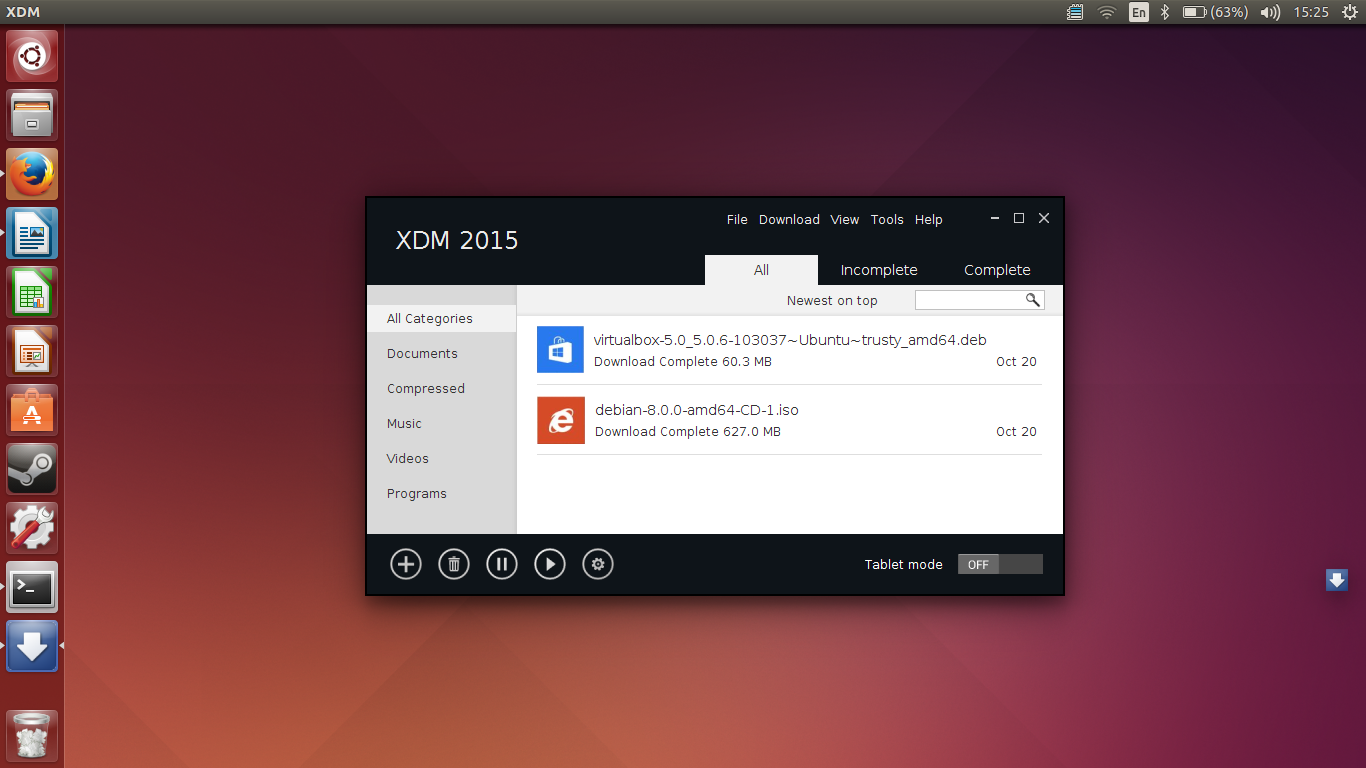The height and width of the screenshot is (768, 1366).
Task: Open the Trash in launcher
Action: click(32, 736)
